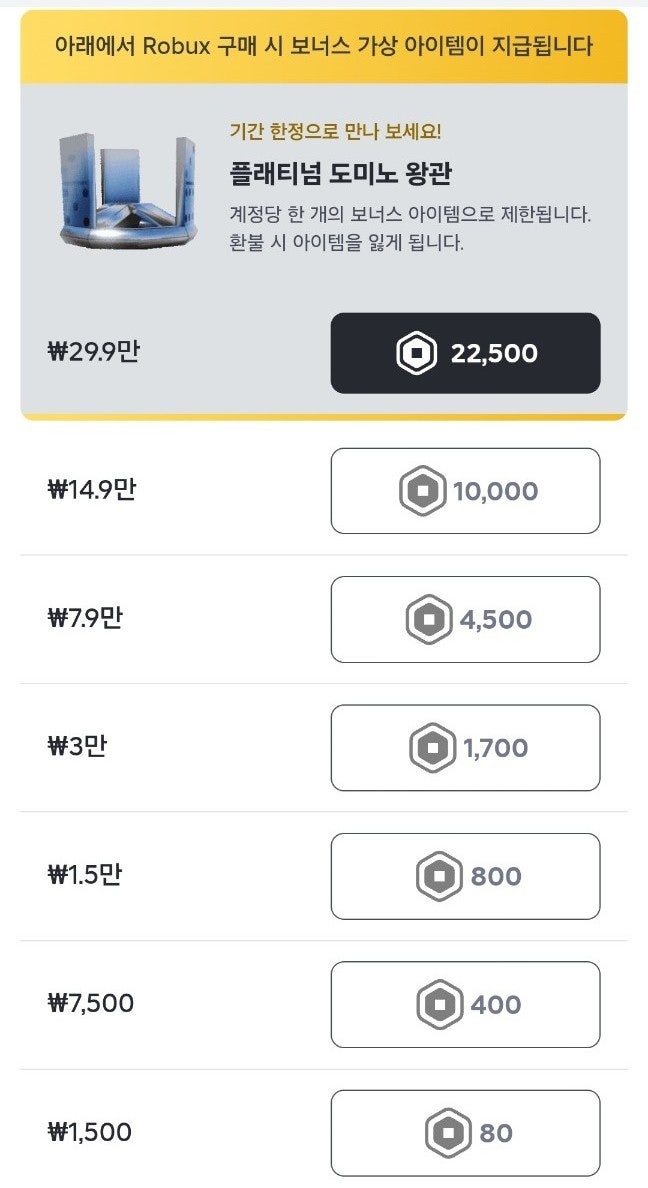Select the 4,500 Robux purchase button

(466, 619)
